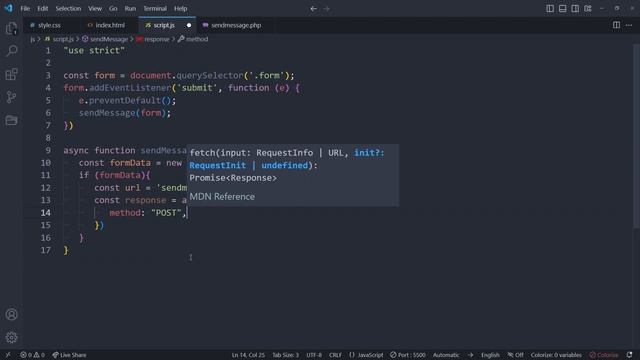Go forward with the right arrow
640x360 pixels.
point(326,9)
